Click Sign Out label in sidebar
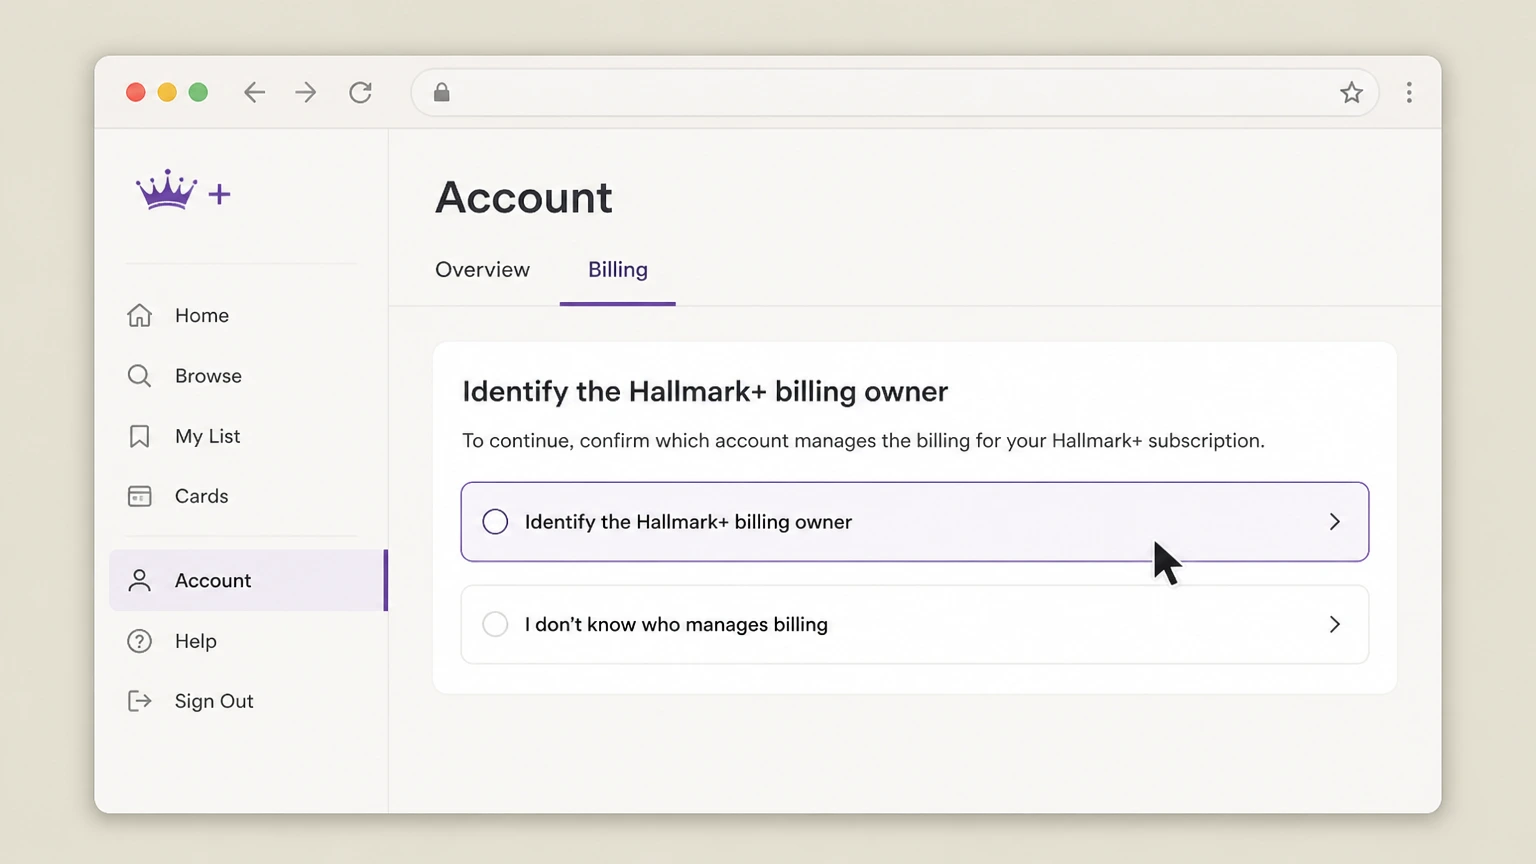The width and height of the screenshot is (1536, 864). [x=214, y=701]
